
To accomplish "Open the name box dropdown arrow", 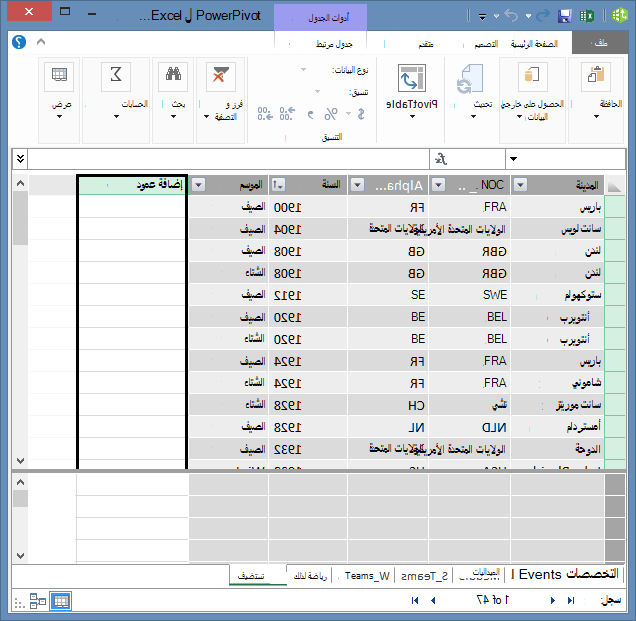I will tap(514, 159).
